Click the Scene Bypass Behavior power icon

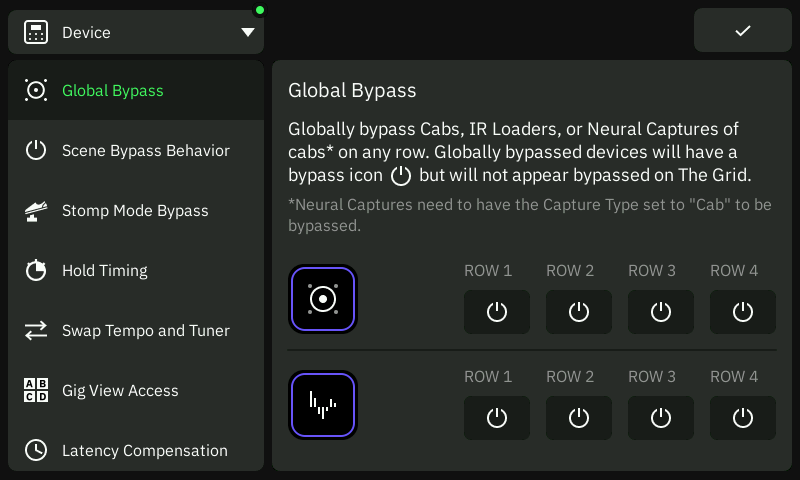pyautogui.click(x=36, y=150)
